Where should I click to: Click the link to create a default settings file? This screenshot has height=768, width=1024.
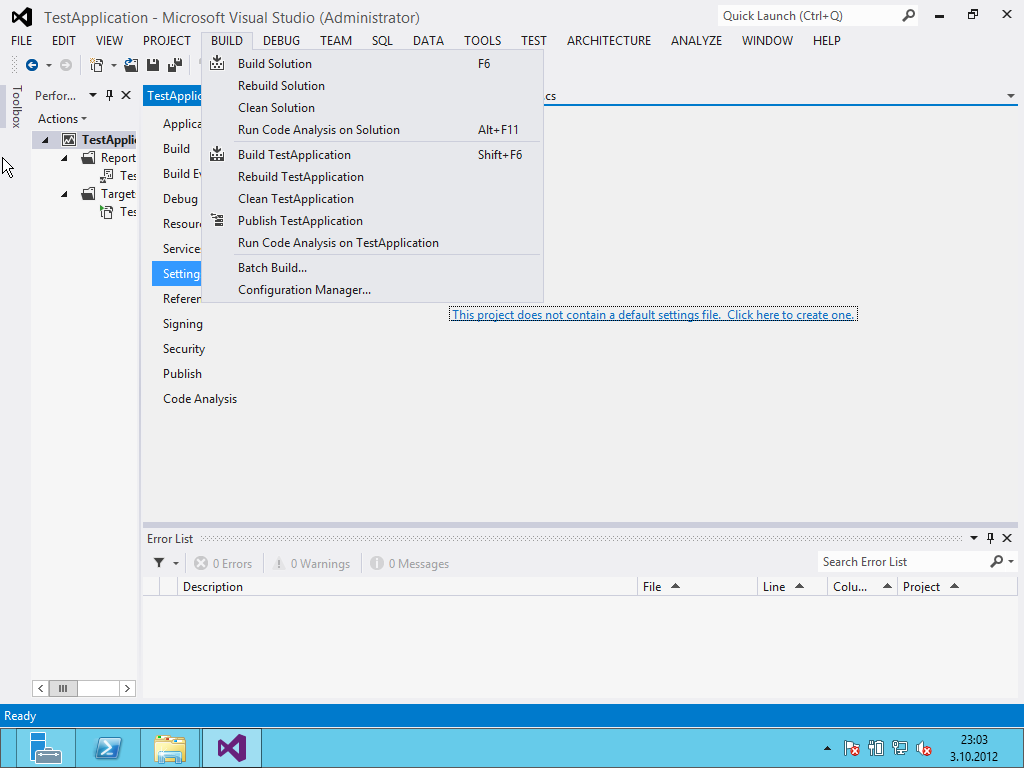653,315
